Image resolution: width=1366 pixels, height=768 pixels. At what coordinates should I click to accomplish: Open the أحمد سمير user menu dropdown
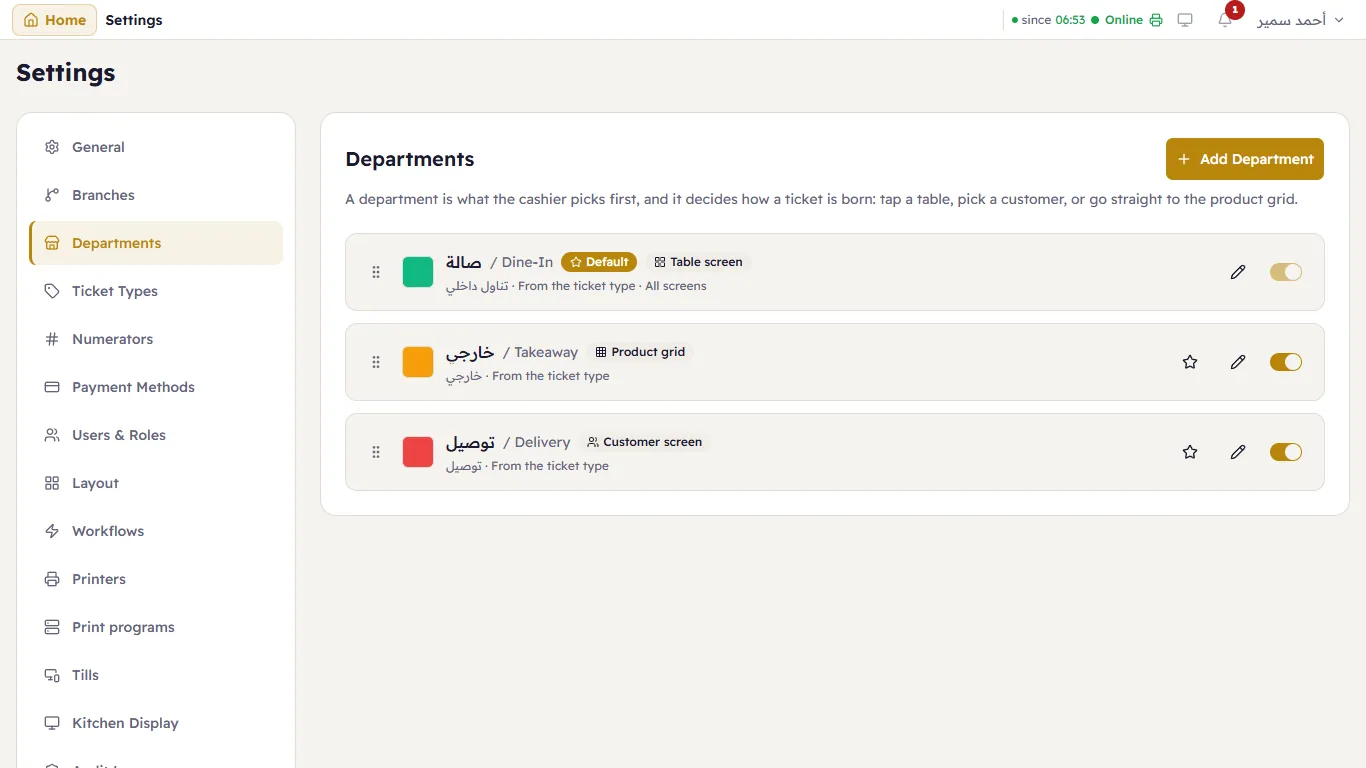tap(1299, 20)
